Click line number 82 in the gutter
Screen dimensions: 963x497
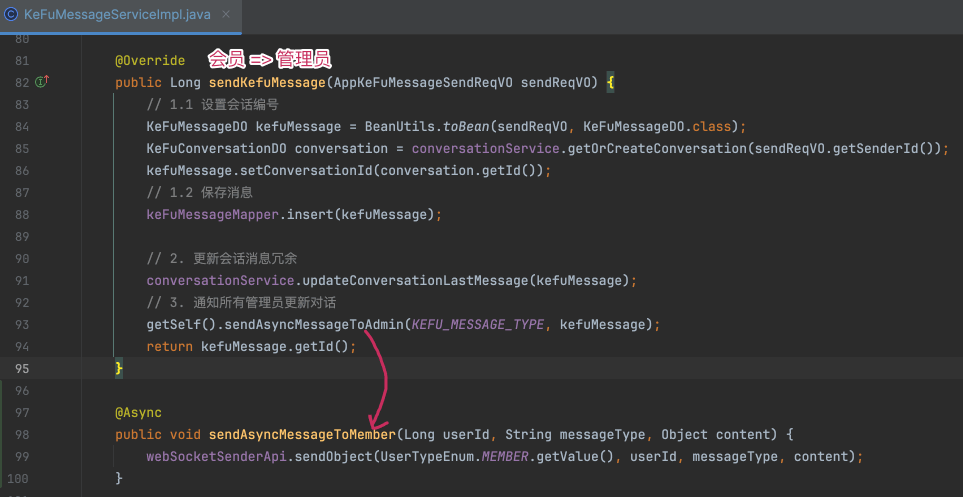[x=22, y=82]
